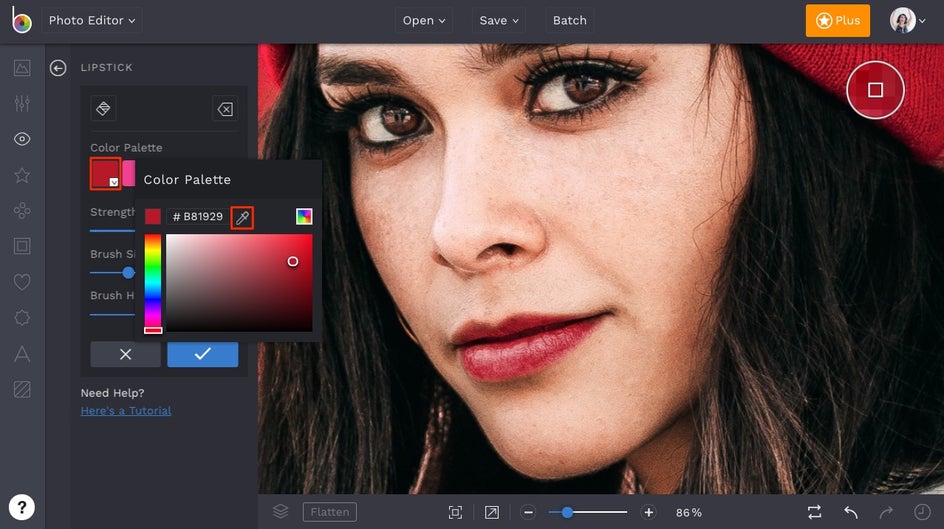The height and width of the screenshot is (529, 944).
Task: Toggle the compare original swap icon
Action: click(814, 512)
